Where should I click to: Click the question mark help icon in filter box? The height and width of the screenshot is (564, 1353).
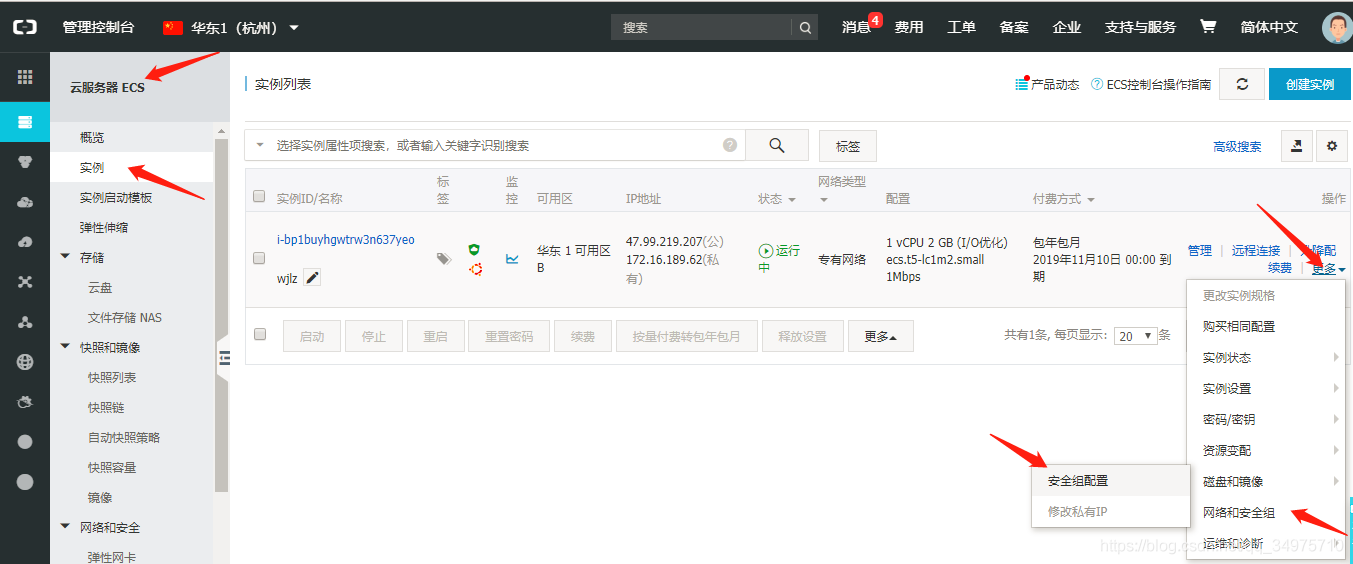point(730,145)
